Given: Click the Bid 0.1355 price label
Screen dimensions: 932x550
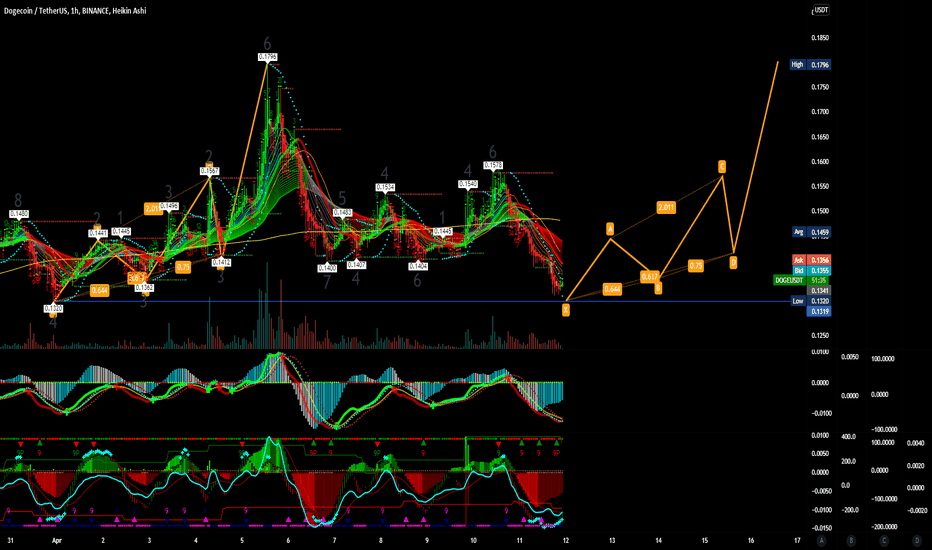Looking at the screenshot, I should [811, 271].
